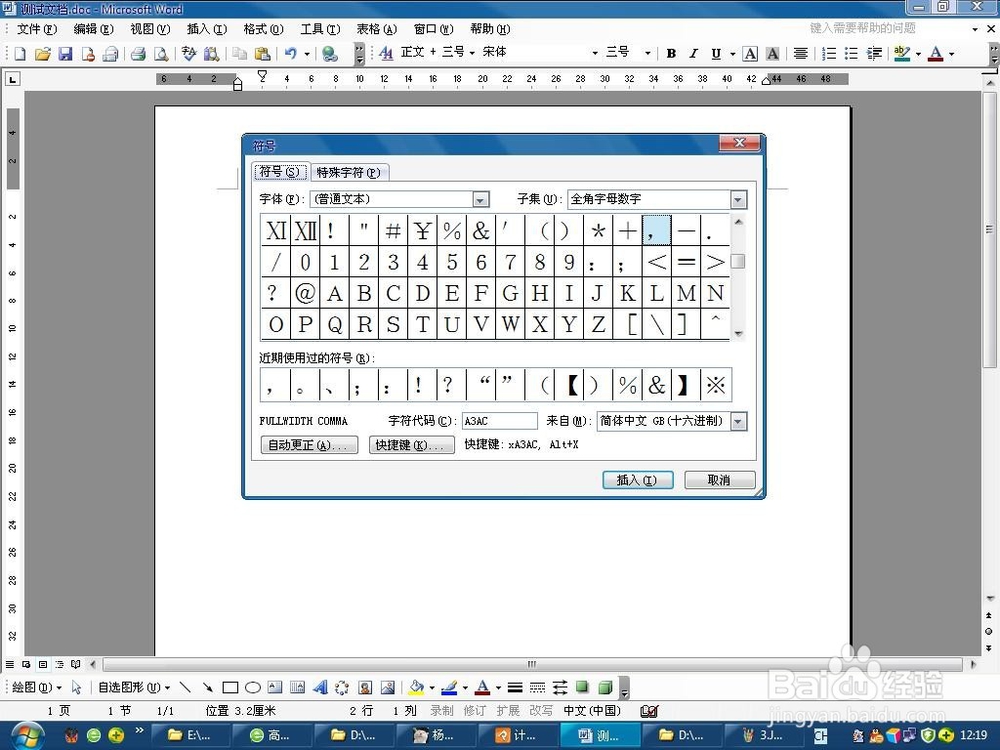The image size is (1000, 750).
Task: Click the Windows Start button
Action: point(27,735)
